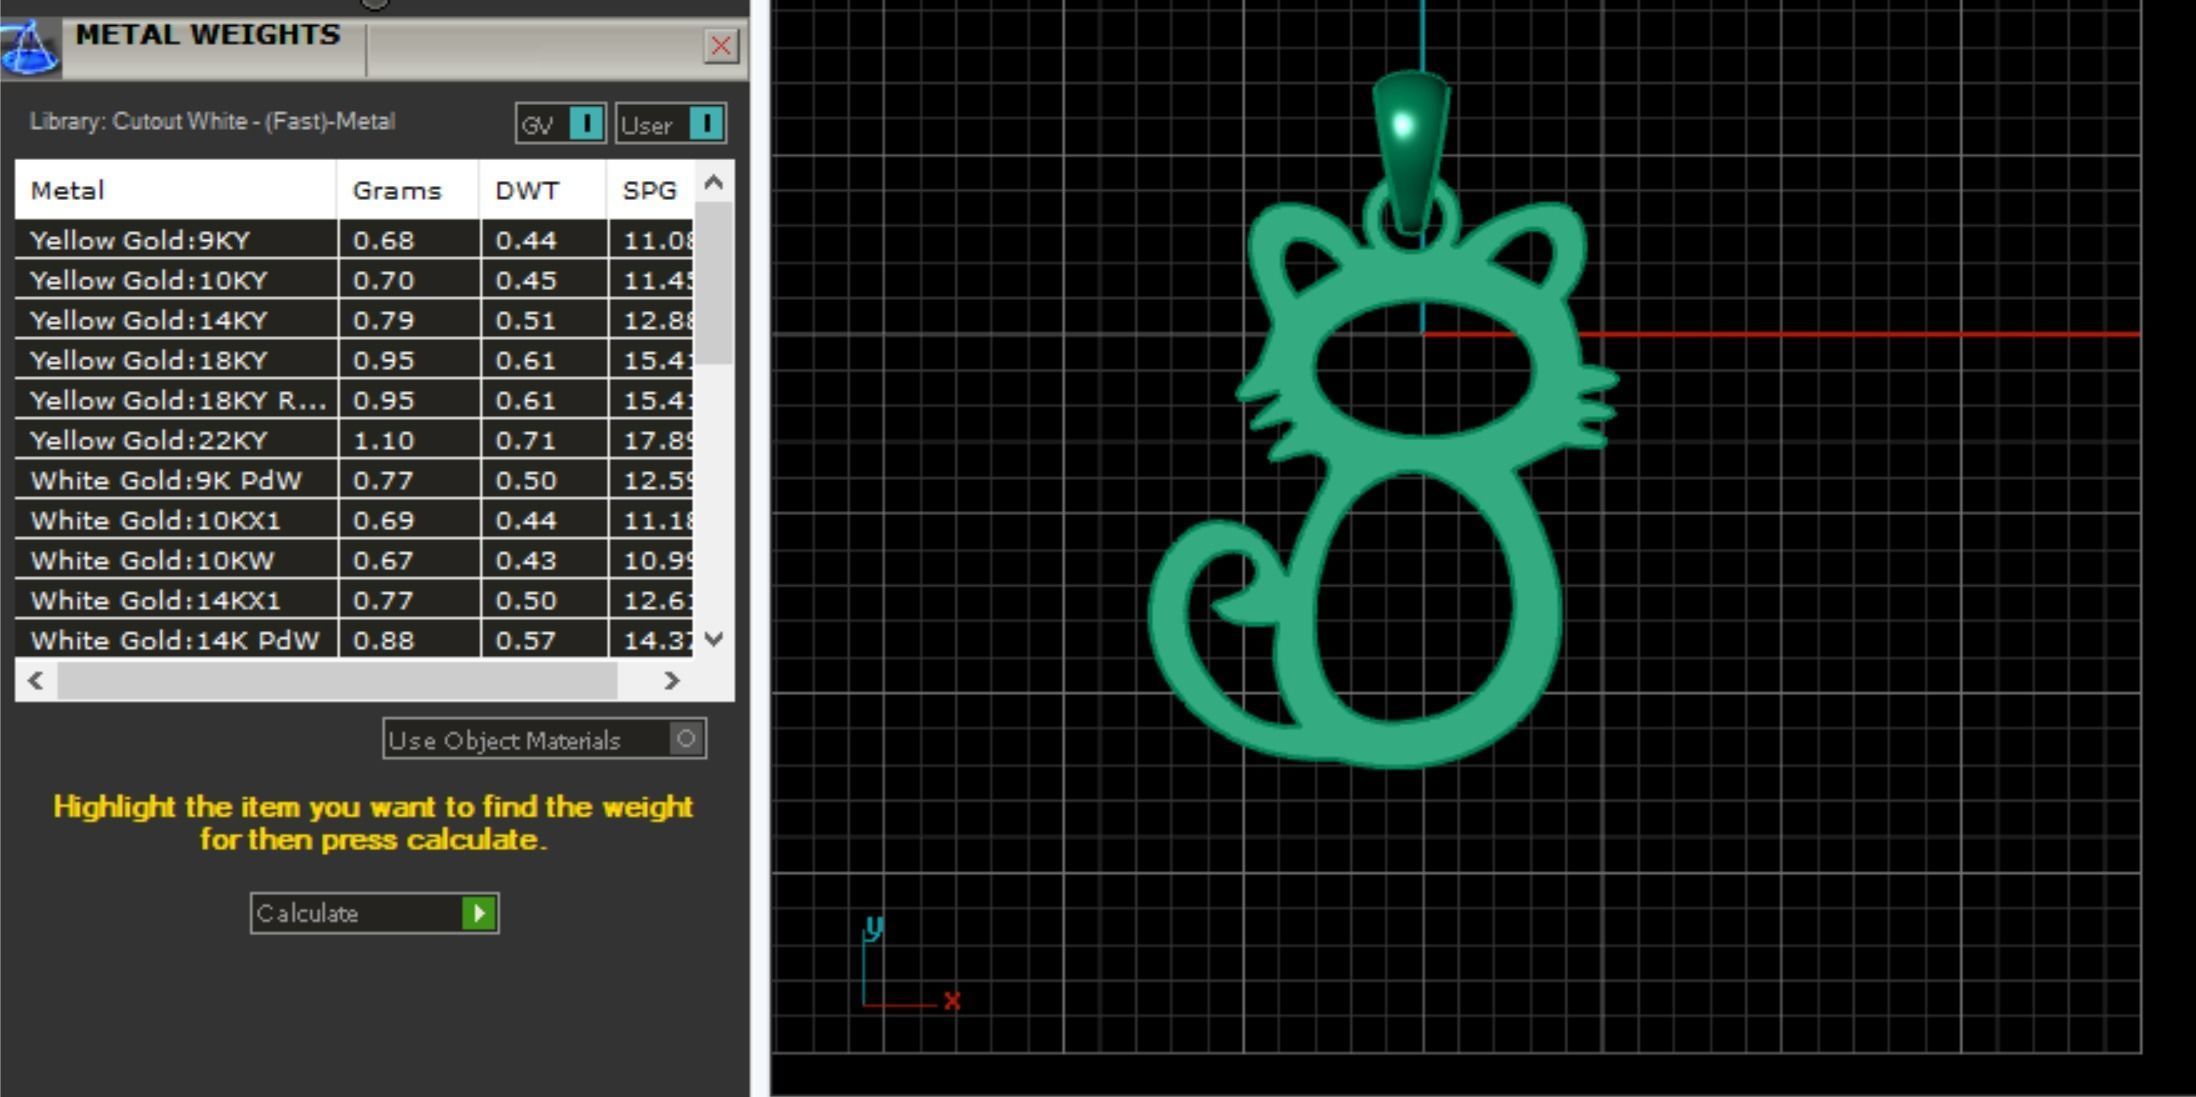Sort by the Metal column header
The height and width of the screenshot is (1097, 2196).
point(176,190)
